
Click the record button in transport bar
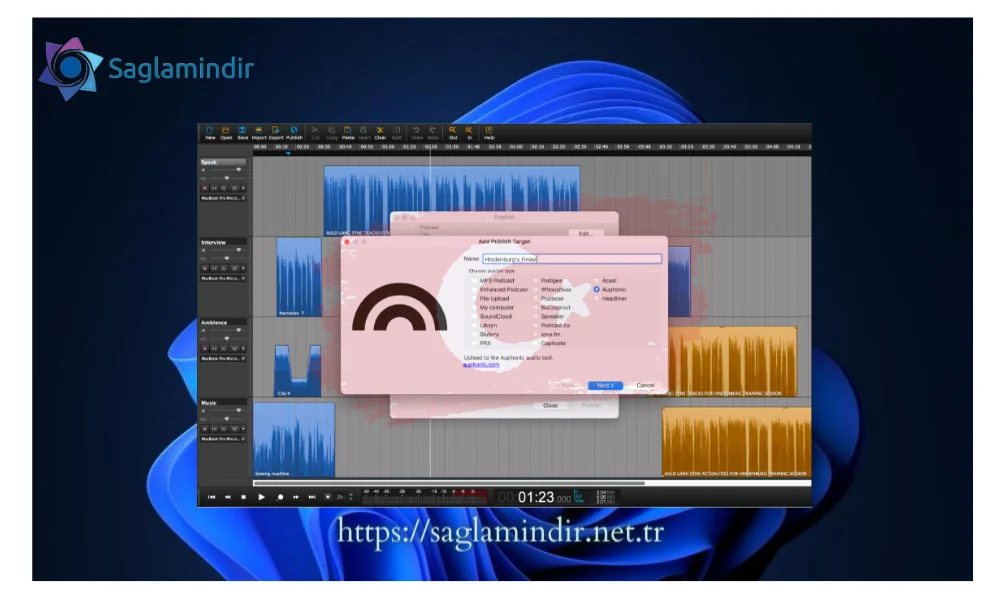tap(280, 497)
